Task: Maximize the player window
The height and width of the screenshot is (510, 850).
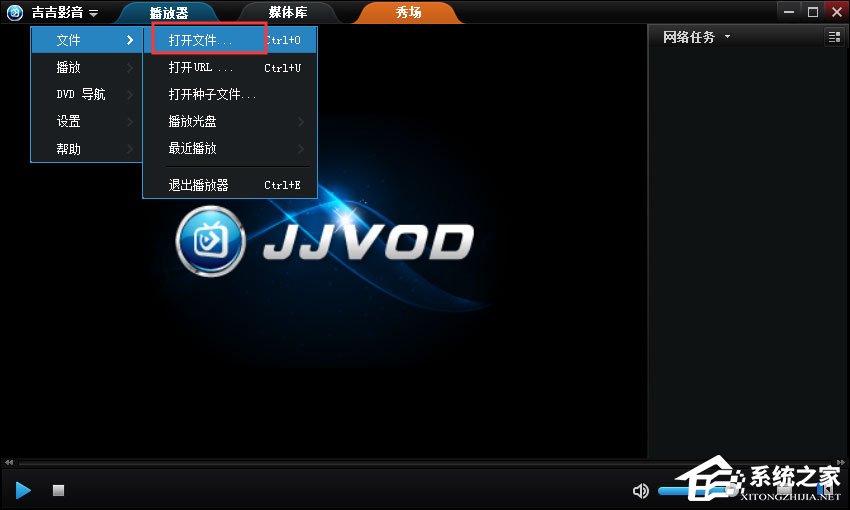Action: (x=813, y=12)
